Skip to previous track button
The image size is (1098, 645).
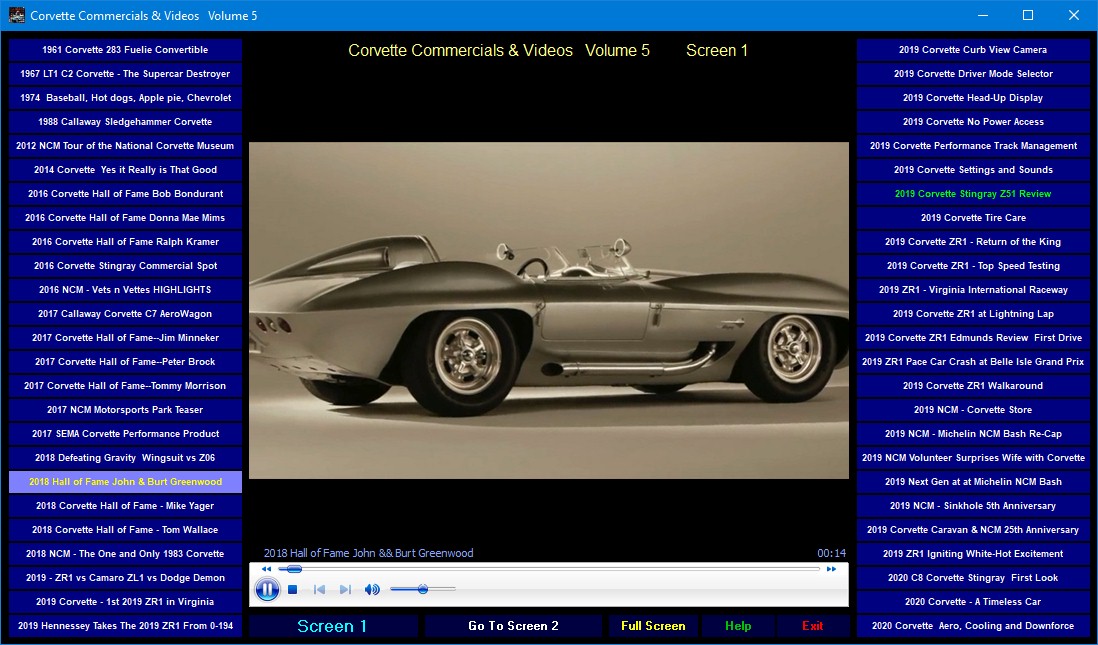pyautogui.click(x=319, y=590)
